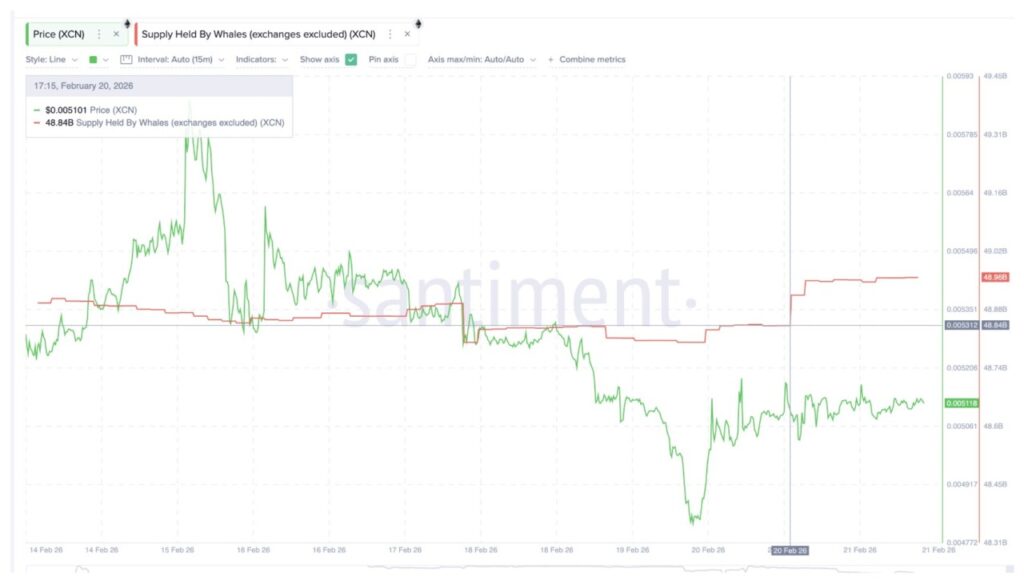Screen dimensions: 1024x581
Task: Click the plus icon beside Combine metrics
Action: [x=550, y=60]
